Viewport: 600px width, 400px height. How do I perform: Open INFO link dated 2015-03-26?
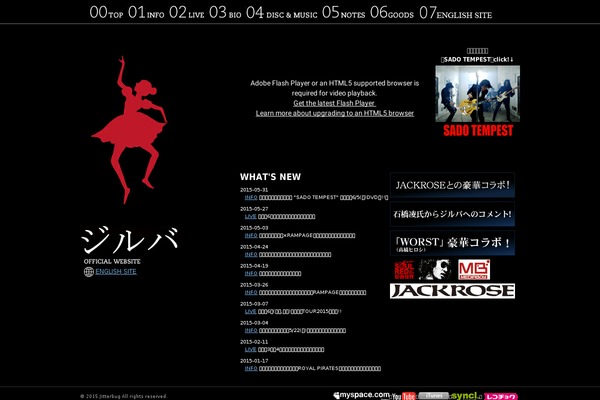tap(251, 292)
